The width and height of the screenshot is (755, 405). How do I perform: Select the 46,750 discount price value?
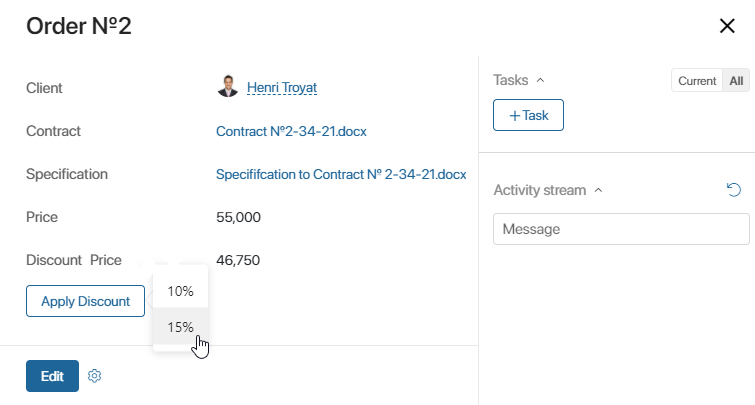238,260
